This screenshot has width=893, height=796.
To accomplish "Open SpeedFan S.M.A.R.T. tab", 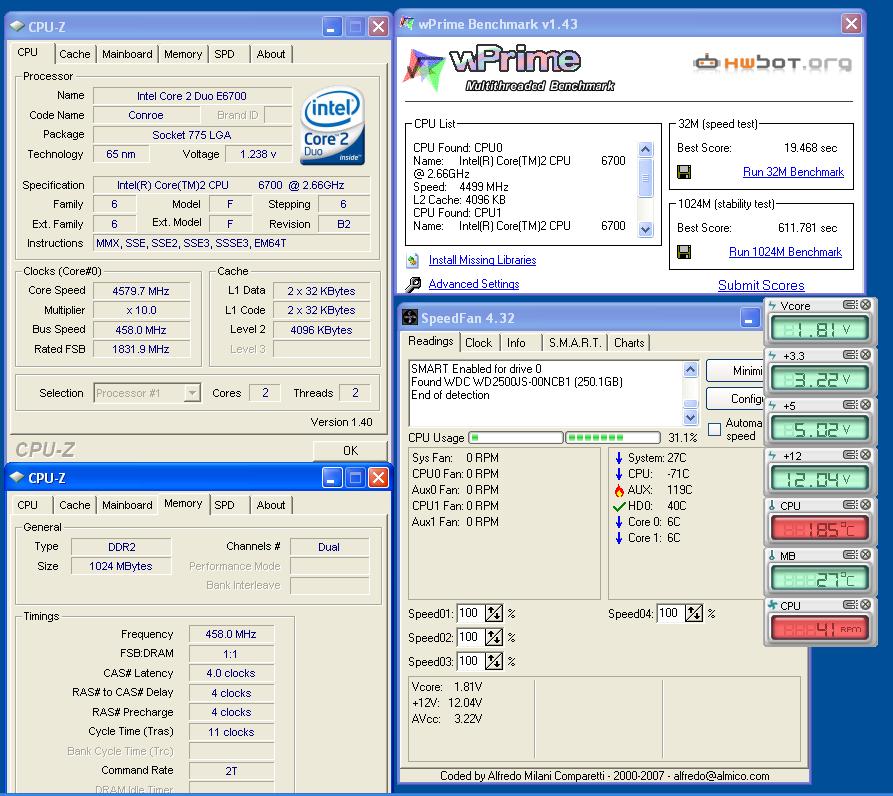I will click(x=575, y=343).
